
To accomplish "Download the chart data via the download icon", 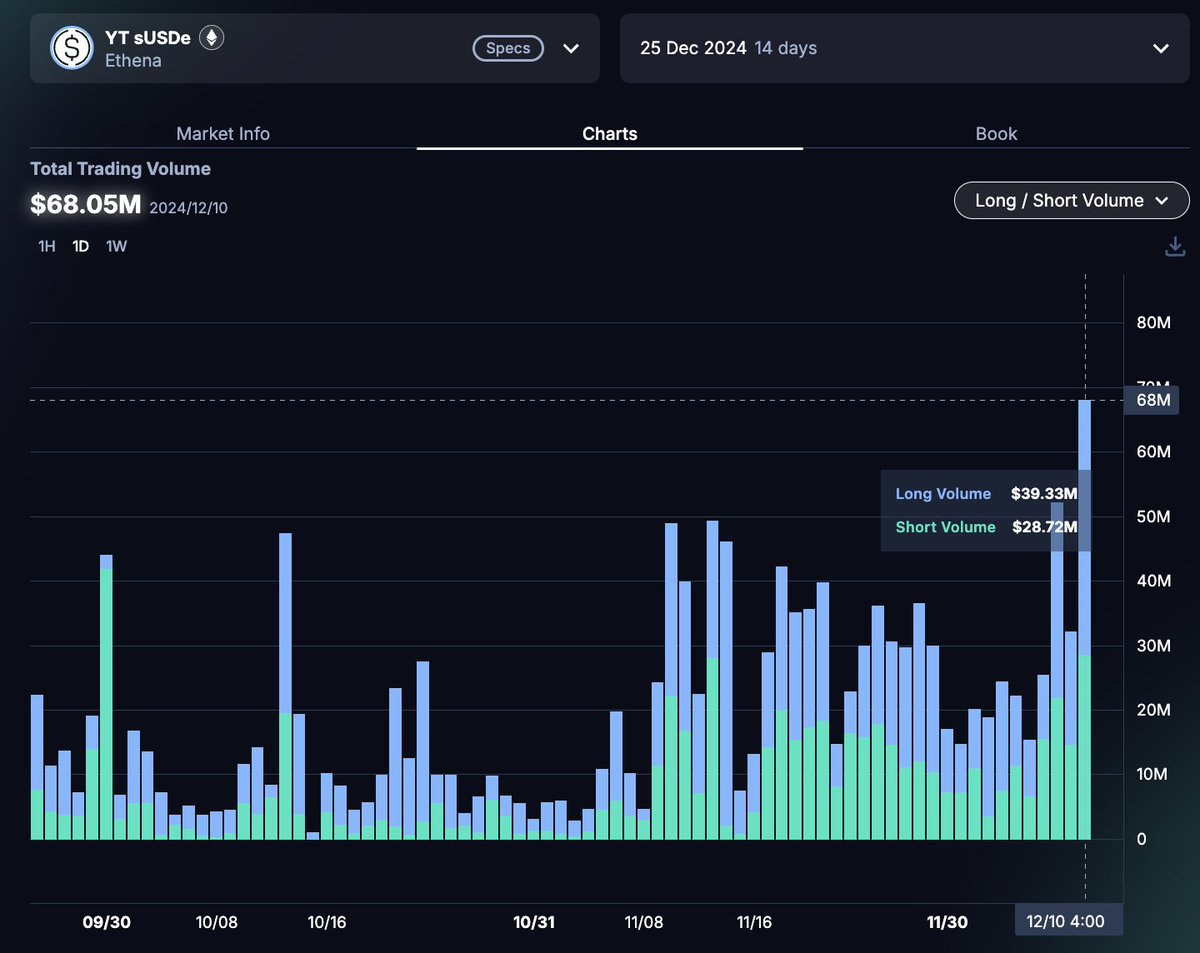I will (1175, 246).
